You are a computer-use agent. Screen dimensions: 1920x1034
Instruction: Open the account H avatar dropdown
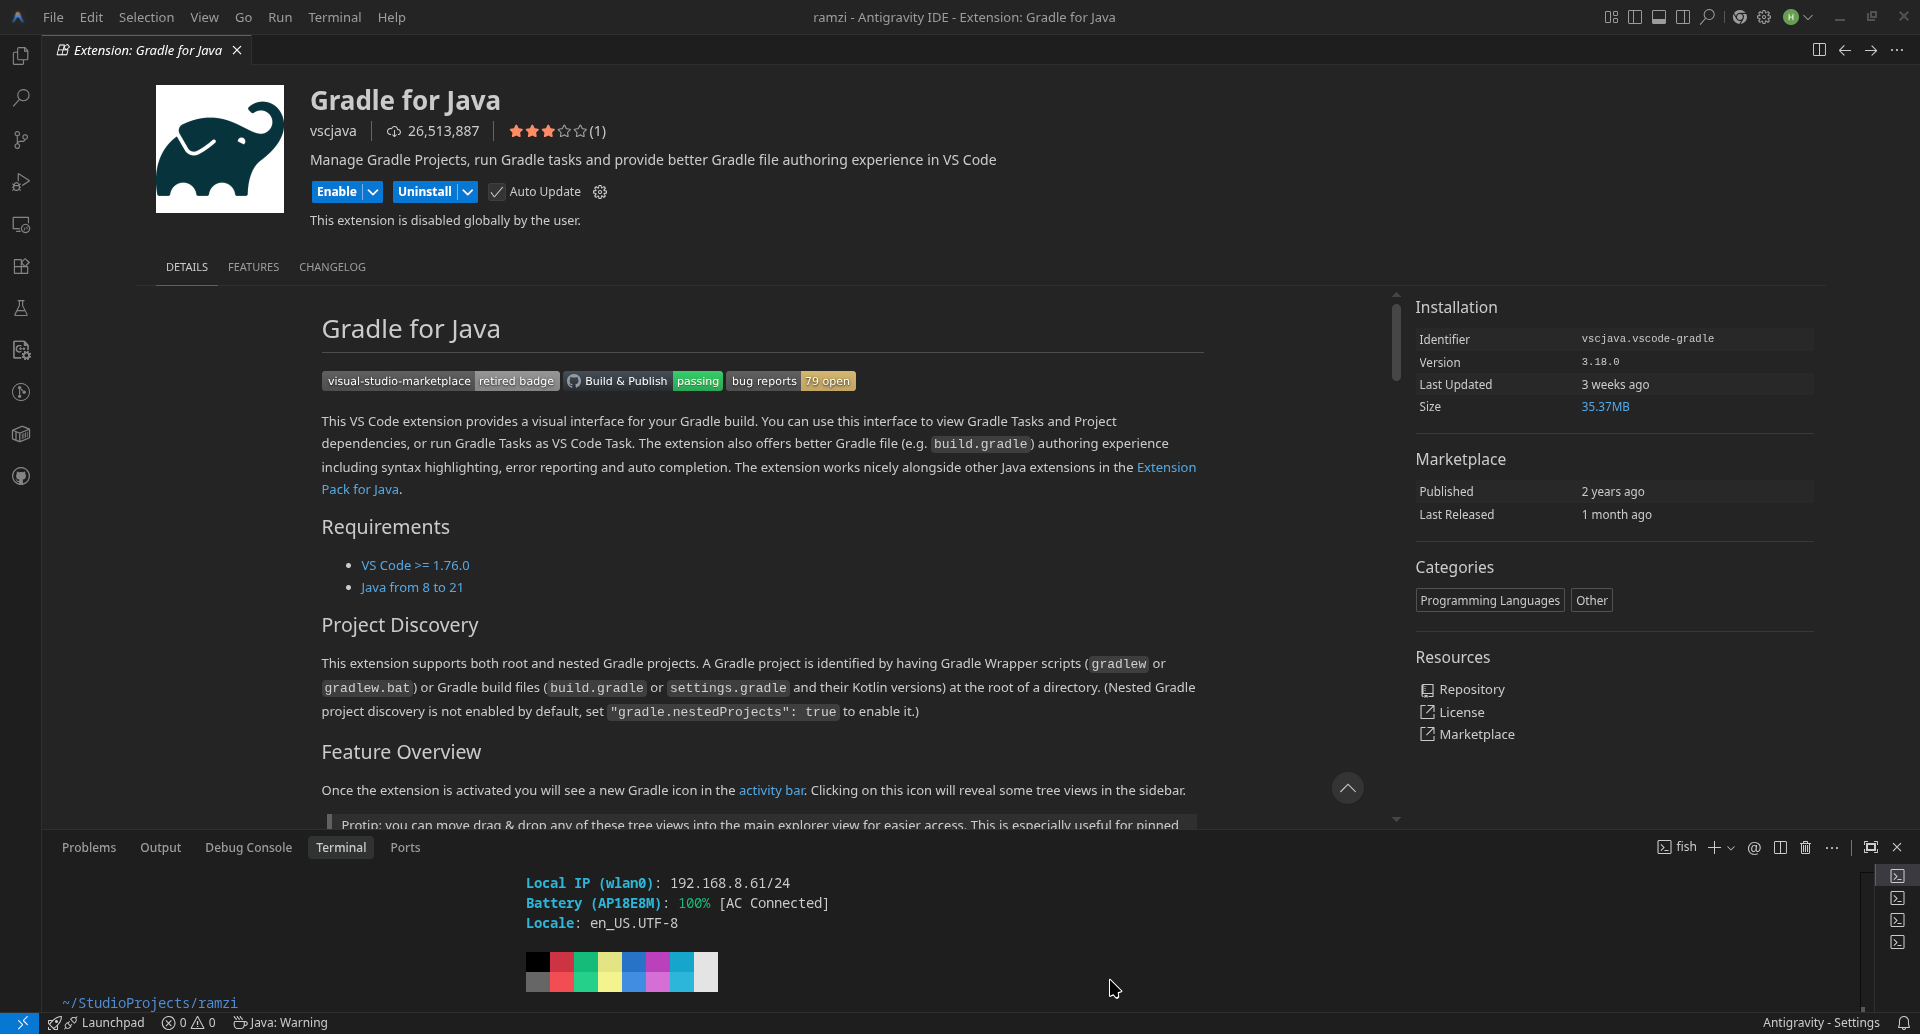(x=1798, y=17)
